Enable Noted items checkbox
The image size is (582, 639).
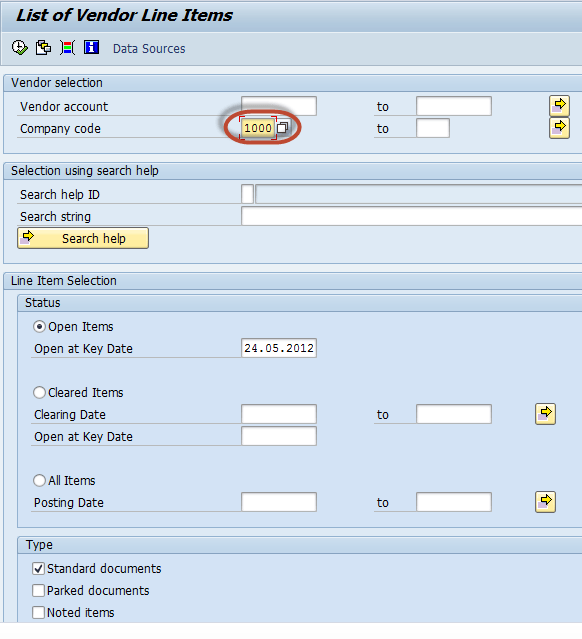point(38,613)
